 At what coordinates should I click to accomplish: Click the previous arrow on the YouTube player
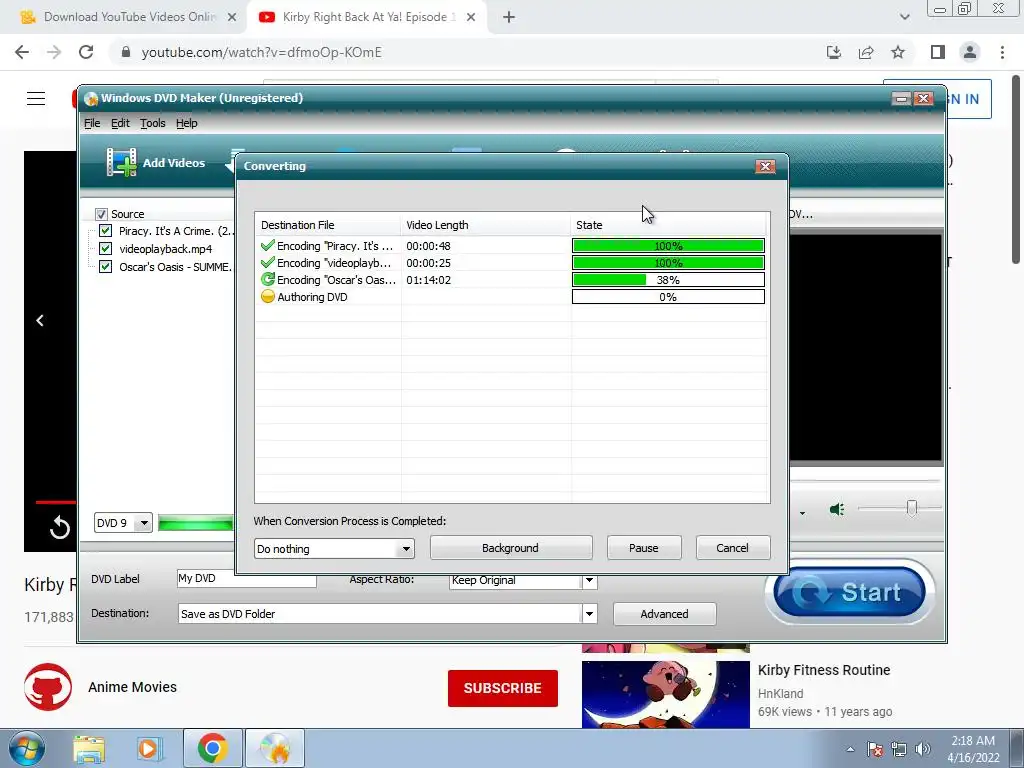pyautogui.click(x=40, y=321)
